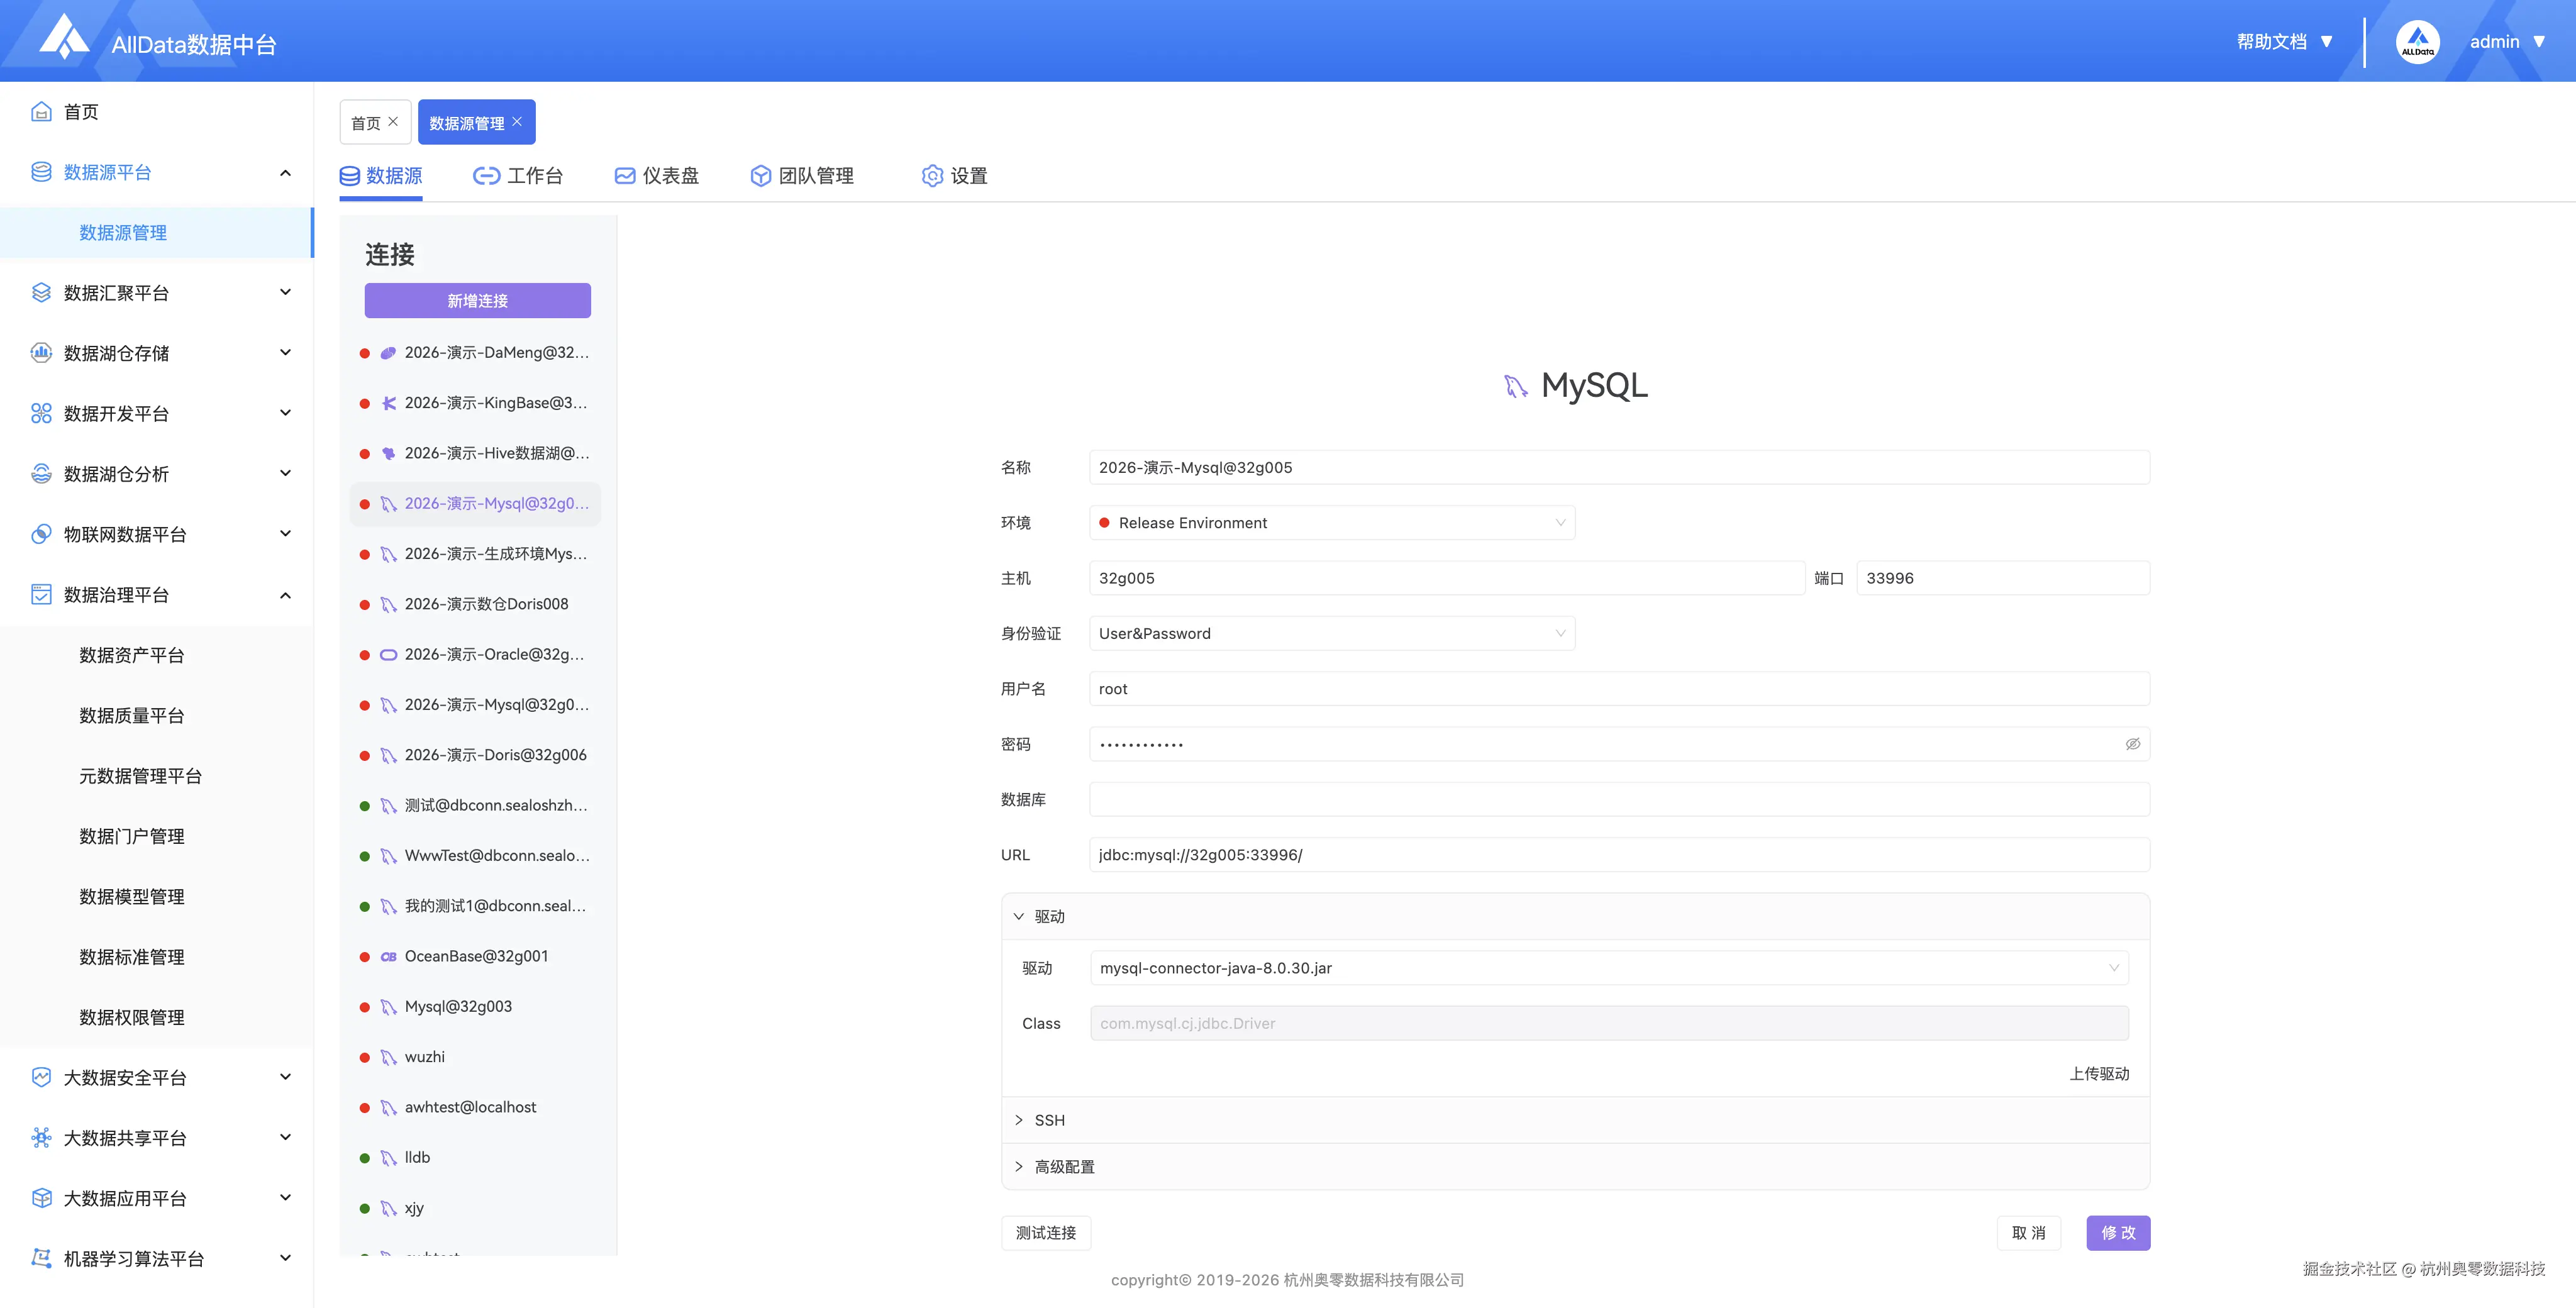Viewport: 2576px width, 1308px height.
Task: Click the 仪表盘 tab icon
Action: tap(625, 176)
